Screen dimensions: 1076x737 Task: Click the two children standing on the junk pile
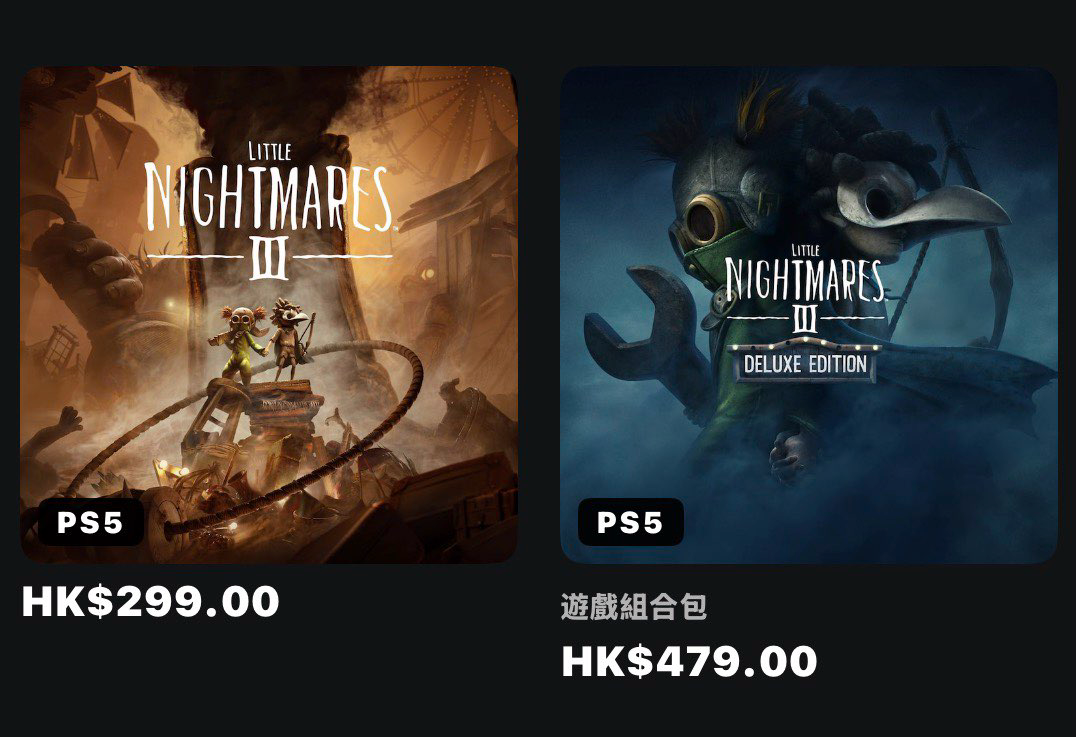tap(262, 340)
